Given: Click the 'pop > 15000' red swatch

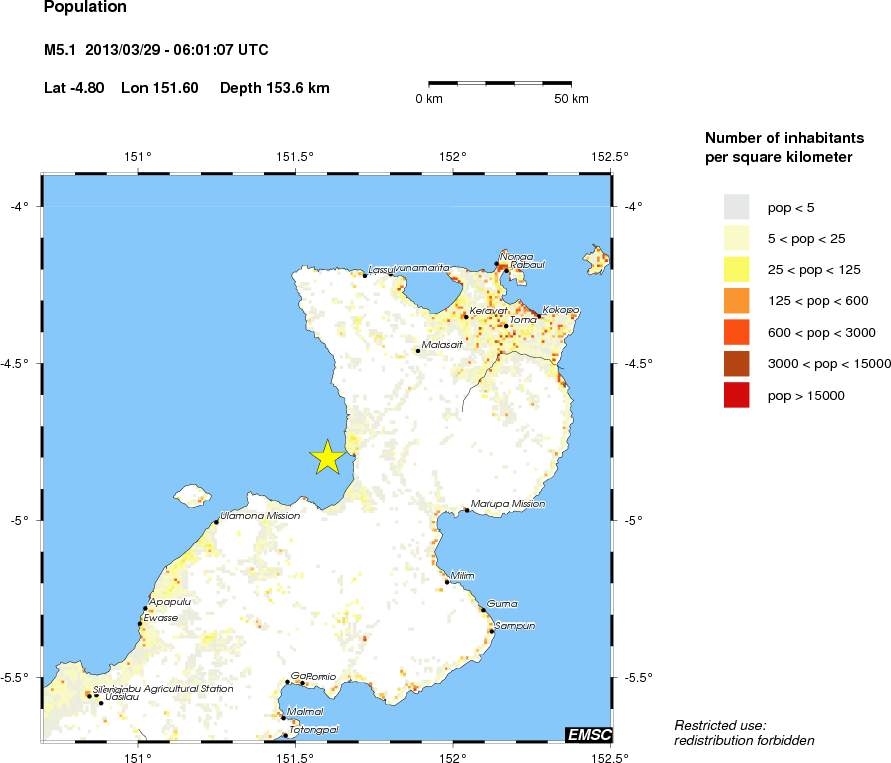Looking at the screenshot, I should coord(736,395).
